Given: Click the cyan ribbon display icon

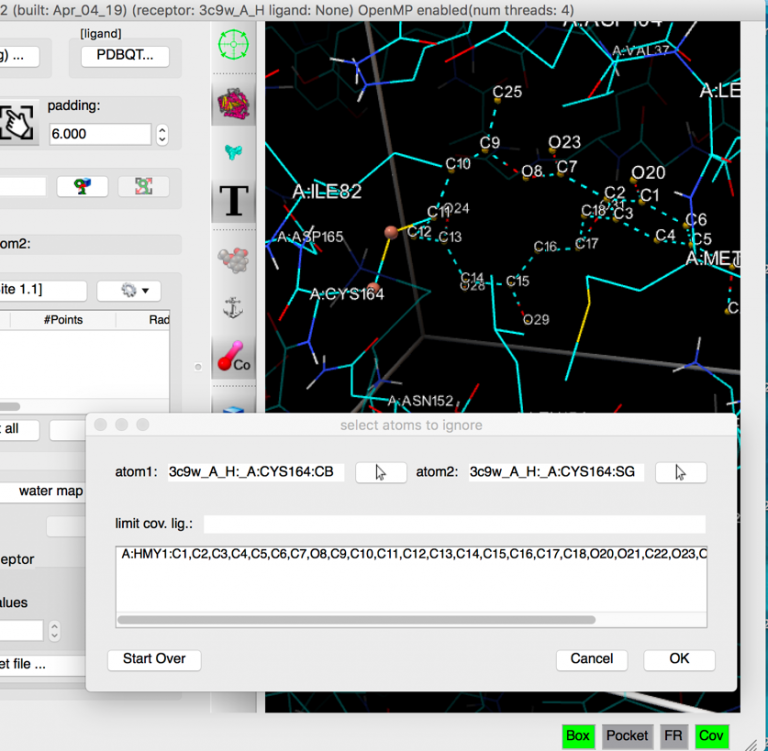Looking at the screenshot, I should (x=232, y=151).
